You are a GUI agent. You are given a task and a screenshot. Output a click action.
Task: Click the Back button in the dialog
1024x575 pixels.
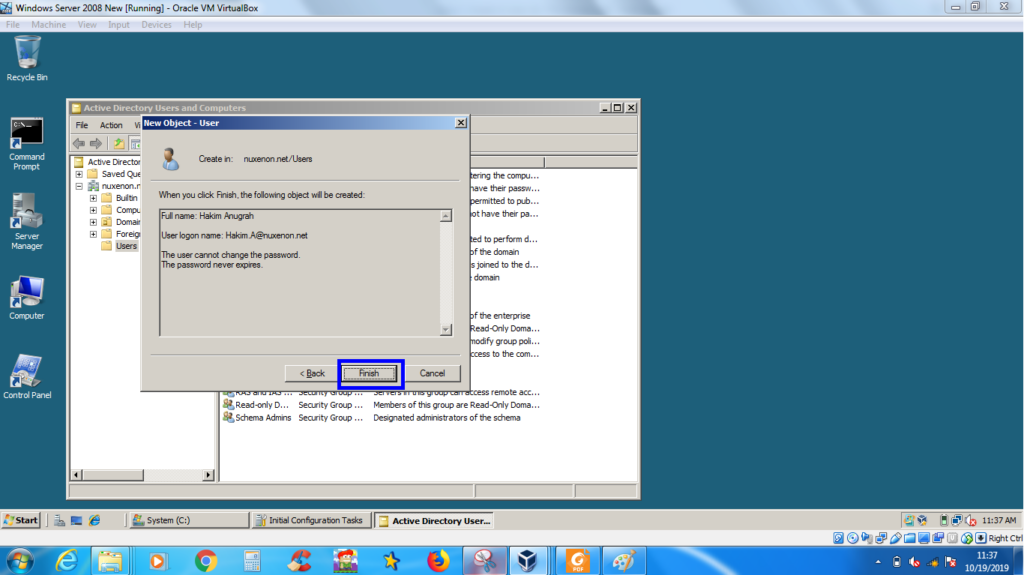312,373
